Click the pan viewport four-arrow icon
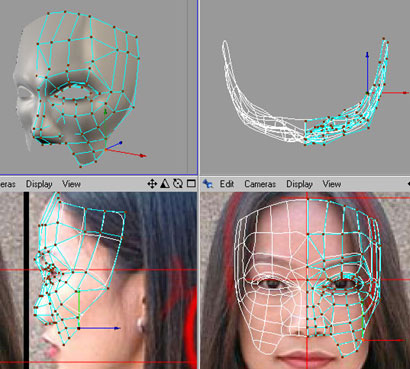 pyautogui.click(x=152, y=184)
